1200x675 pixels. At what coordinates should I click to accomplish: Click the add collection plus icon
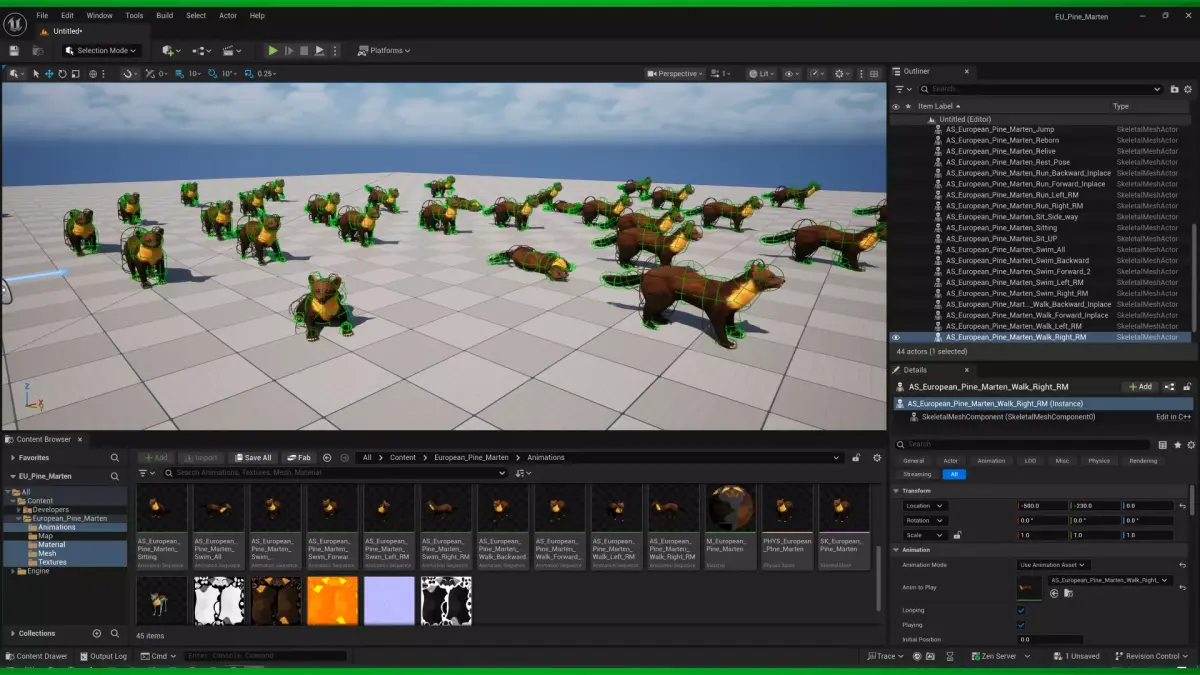point(97,633)
